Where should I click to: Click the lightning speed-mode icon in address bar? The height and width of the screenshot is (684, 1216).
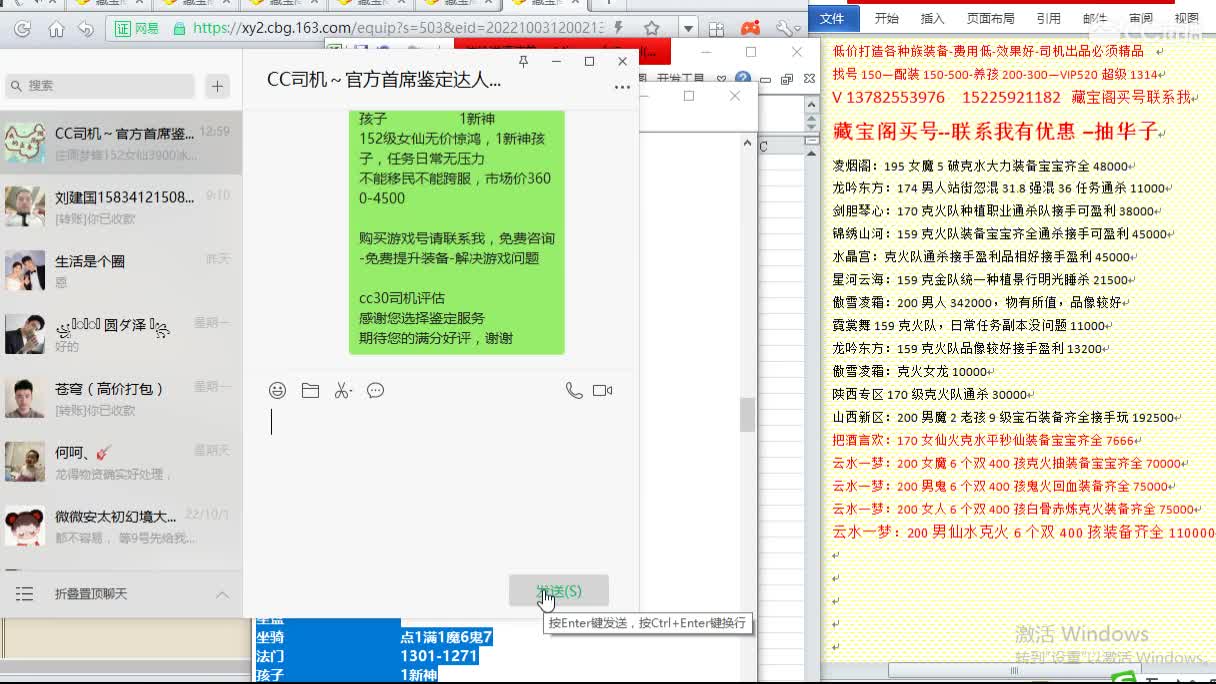(620, 28)
